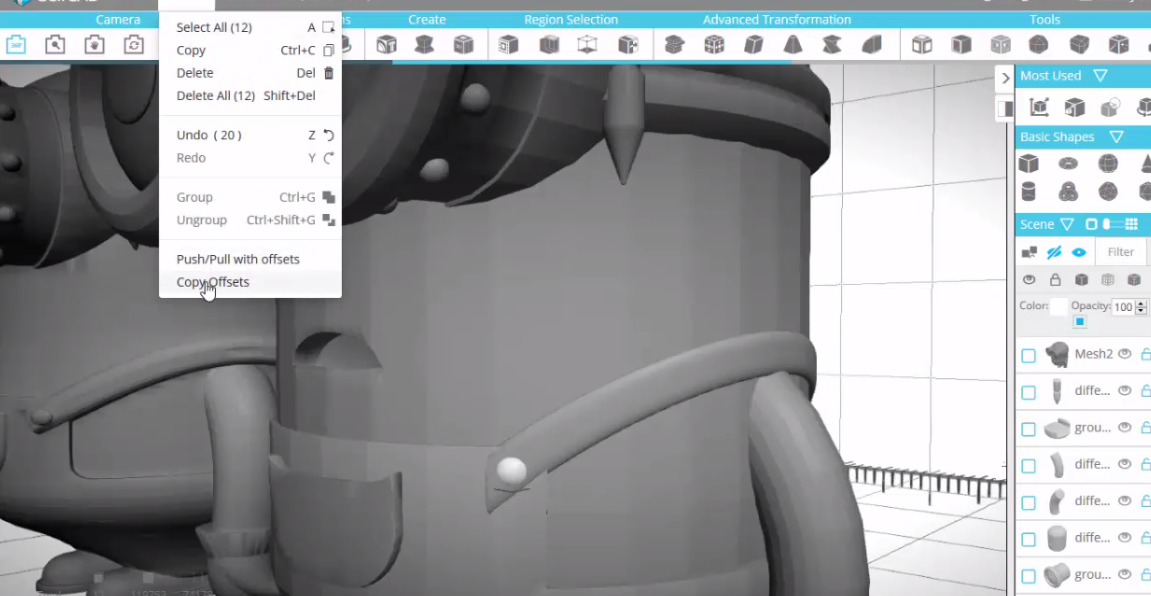This screenshot has width=1151, height=596.
Task: Toggle visibility eye of Mesh2
Action: click(x=1125, y=354)
